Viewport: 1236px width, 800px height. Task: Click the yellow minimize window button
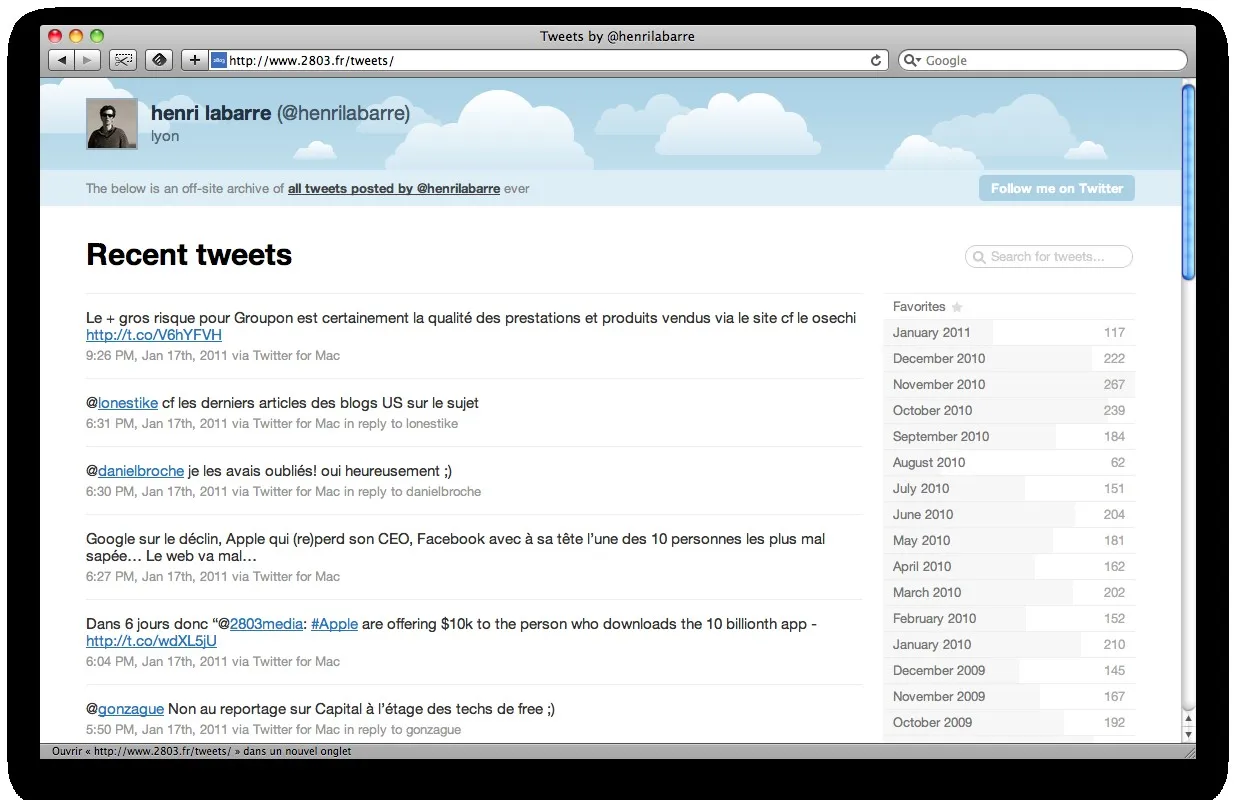coord(77,36)
